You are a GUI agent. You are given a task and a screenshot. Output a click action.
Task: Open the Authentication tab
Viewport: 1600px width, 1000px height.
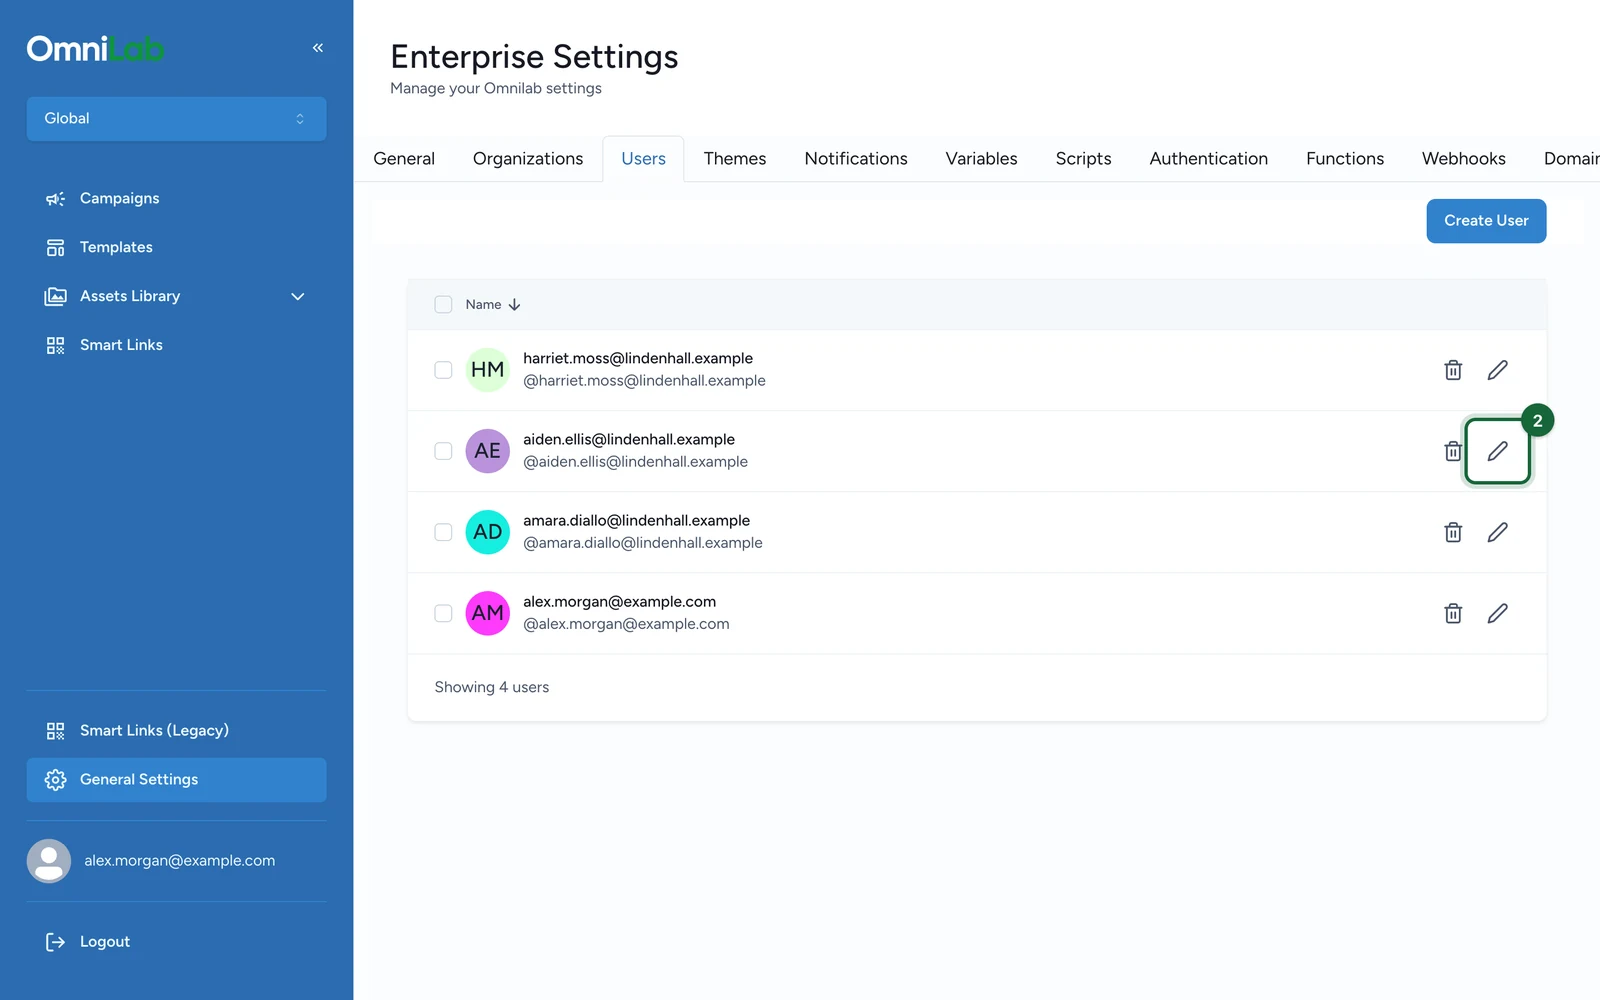coord(1209,159)
